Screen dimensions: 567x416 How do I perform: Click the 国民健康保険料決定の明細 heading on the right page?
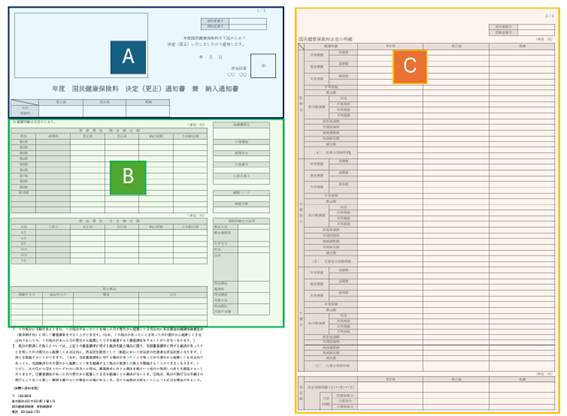coord(325,39)
